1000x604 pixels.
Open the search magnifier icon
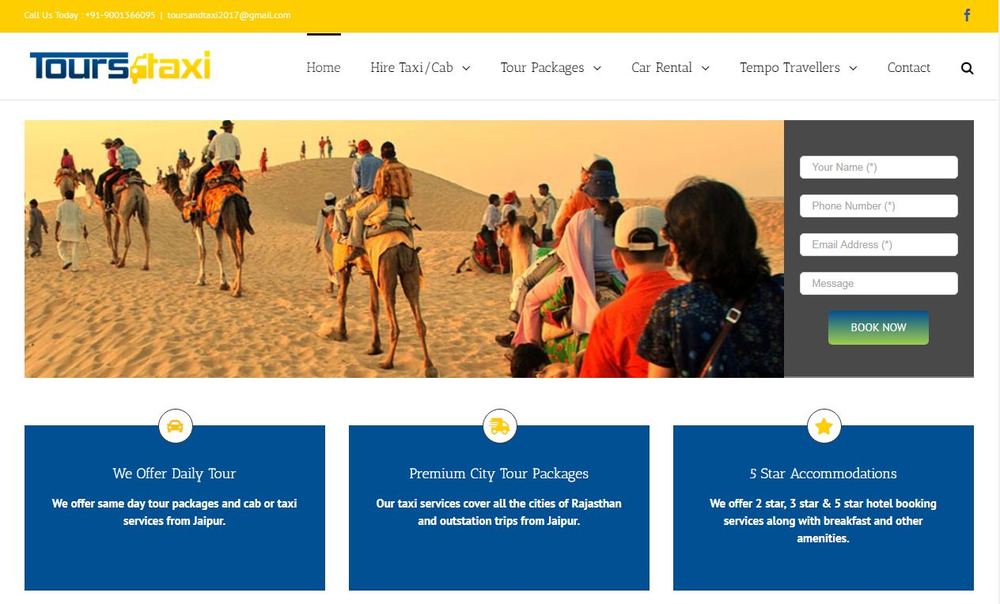click(x=967, y=68)
